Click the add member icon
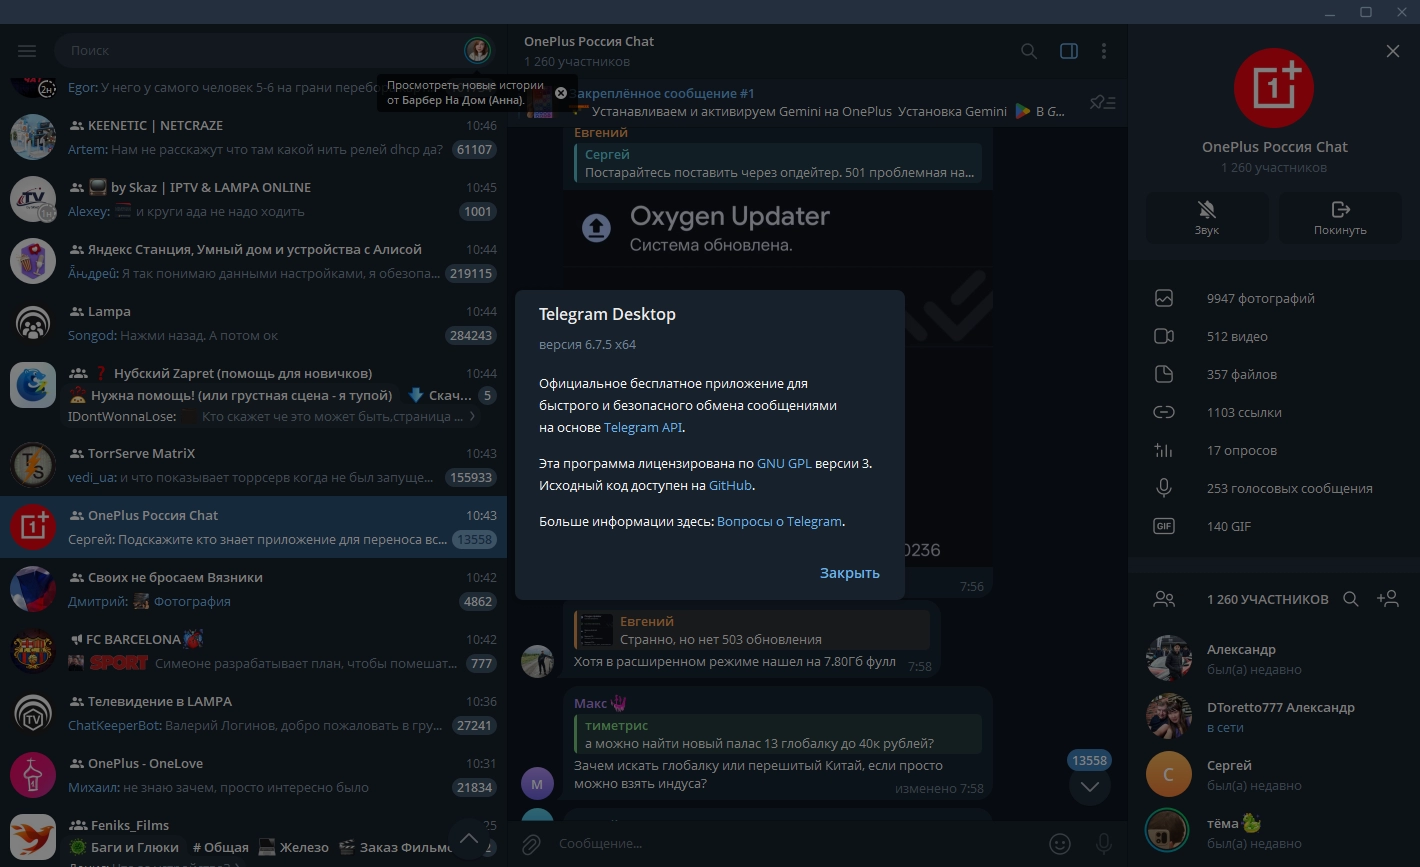The width and height of the screenshot is (1420, 867). [x=1388, y=599]
